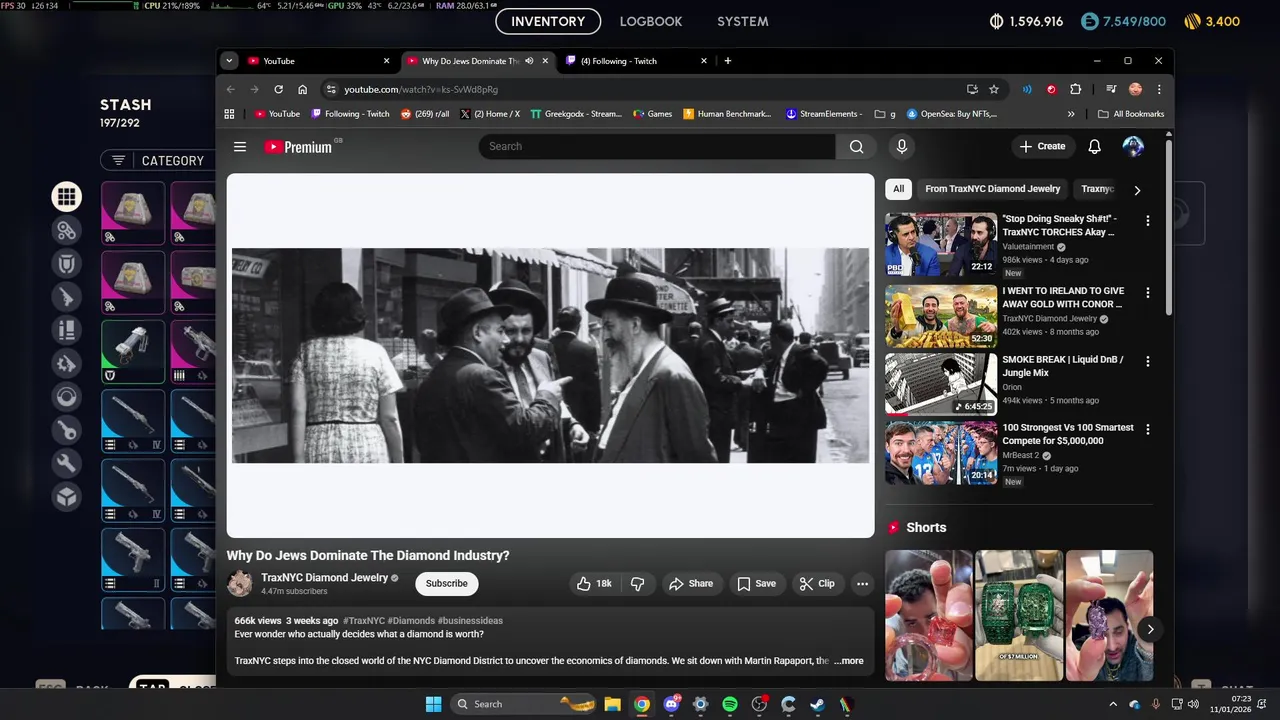
Task: Select the all-items grid filter in stash
Action: [66, 197]
